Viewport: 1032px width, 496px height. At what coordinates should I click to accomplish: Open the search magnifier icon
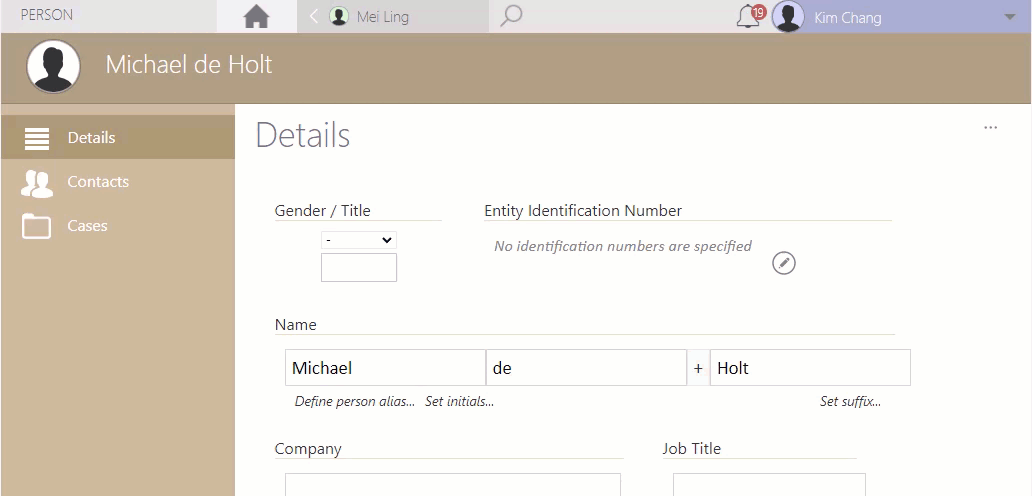[511, 16]
